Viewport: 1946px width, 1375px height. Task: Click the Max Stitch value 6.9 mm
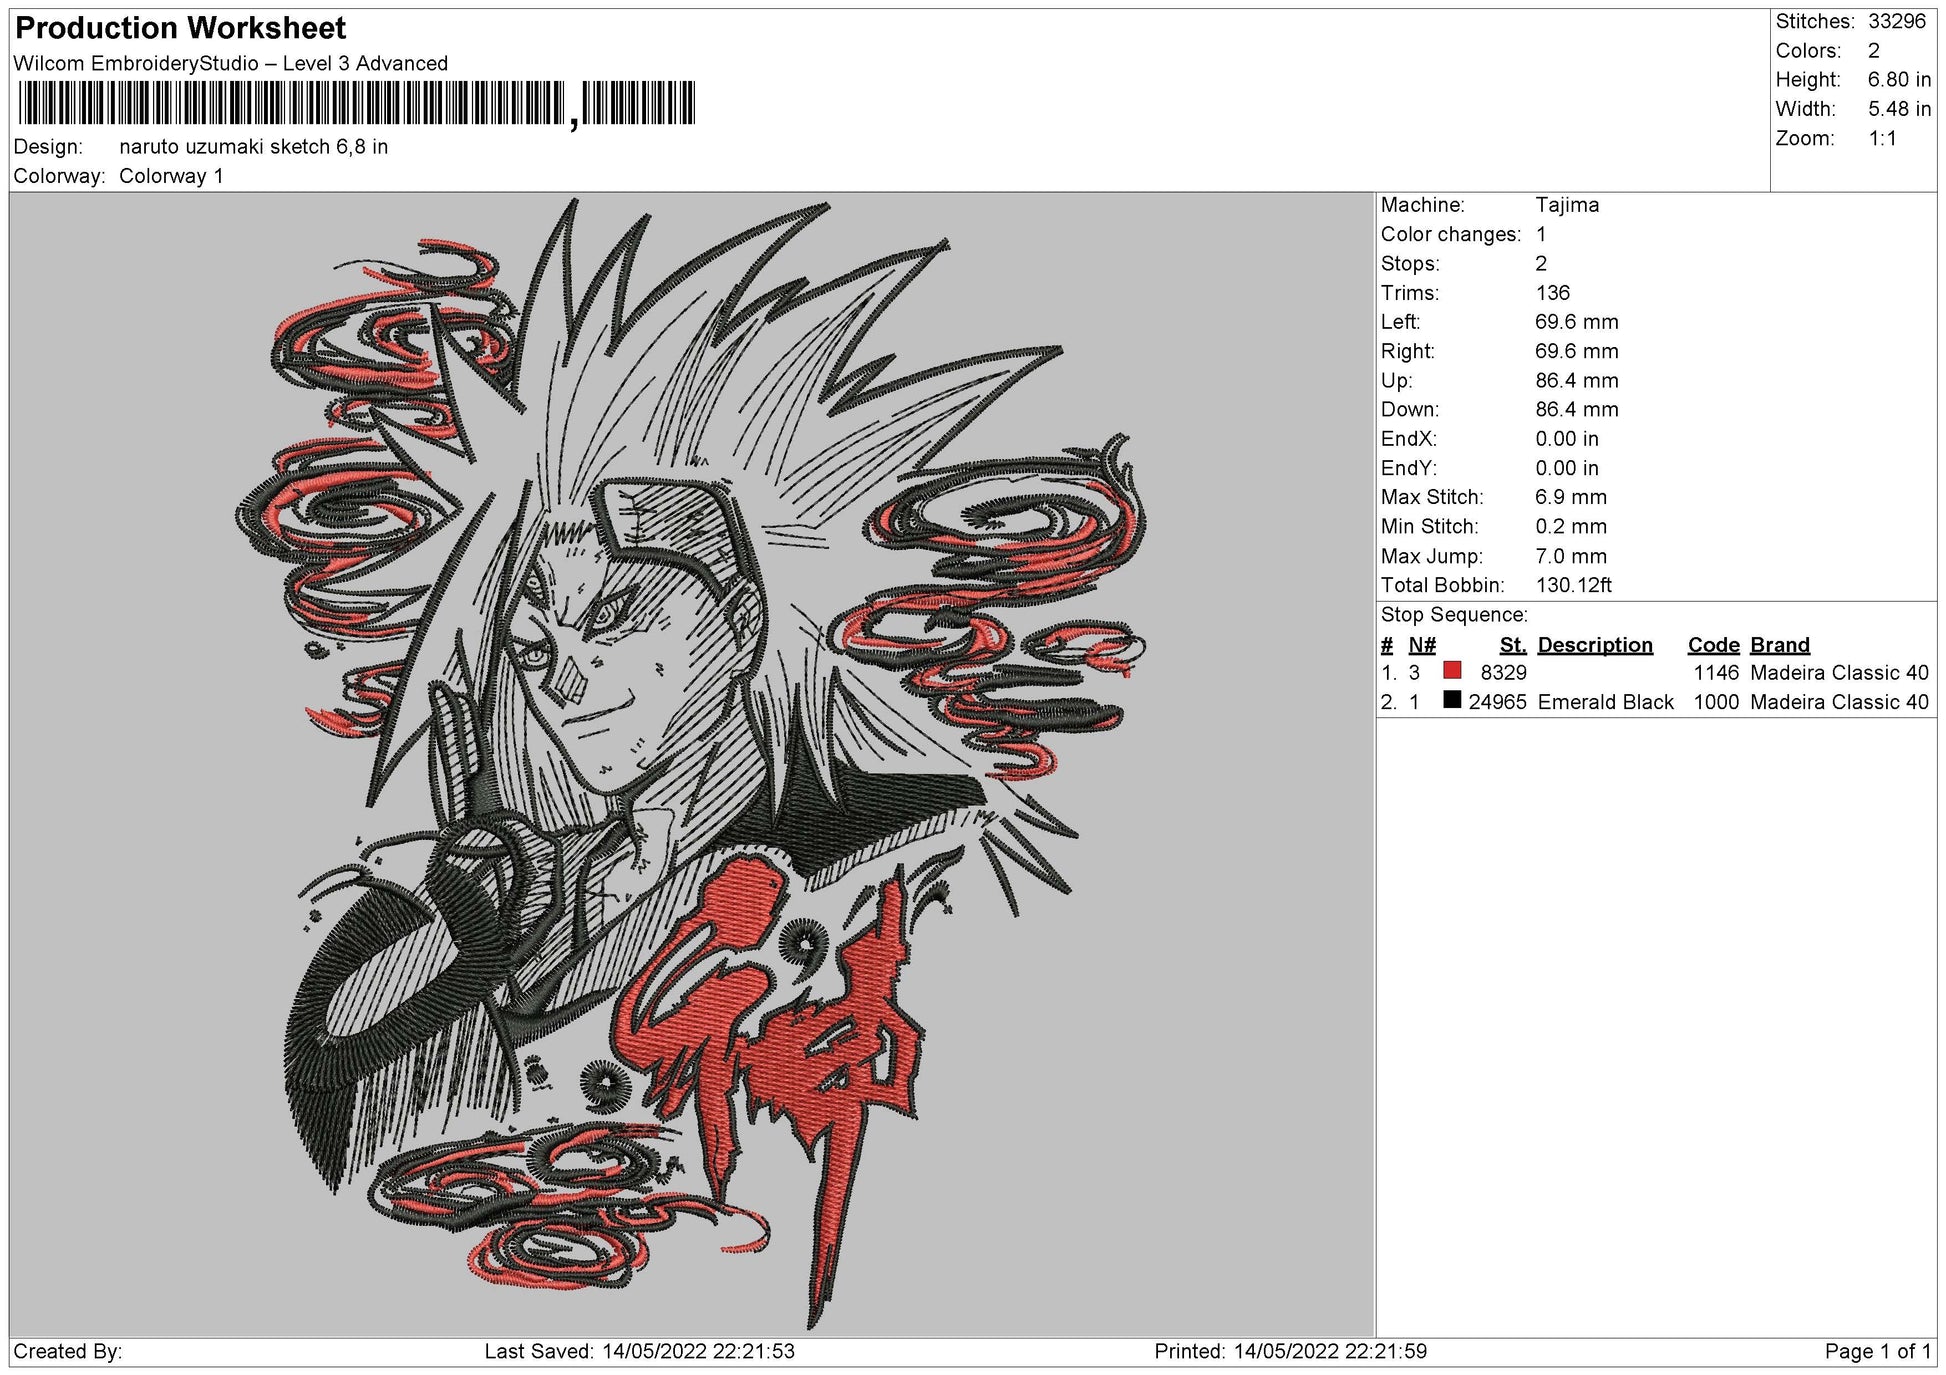1571,497
